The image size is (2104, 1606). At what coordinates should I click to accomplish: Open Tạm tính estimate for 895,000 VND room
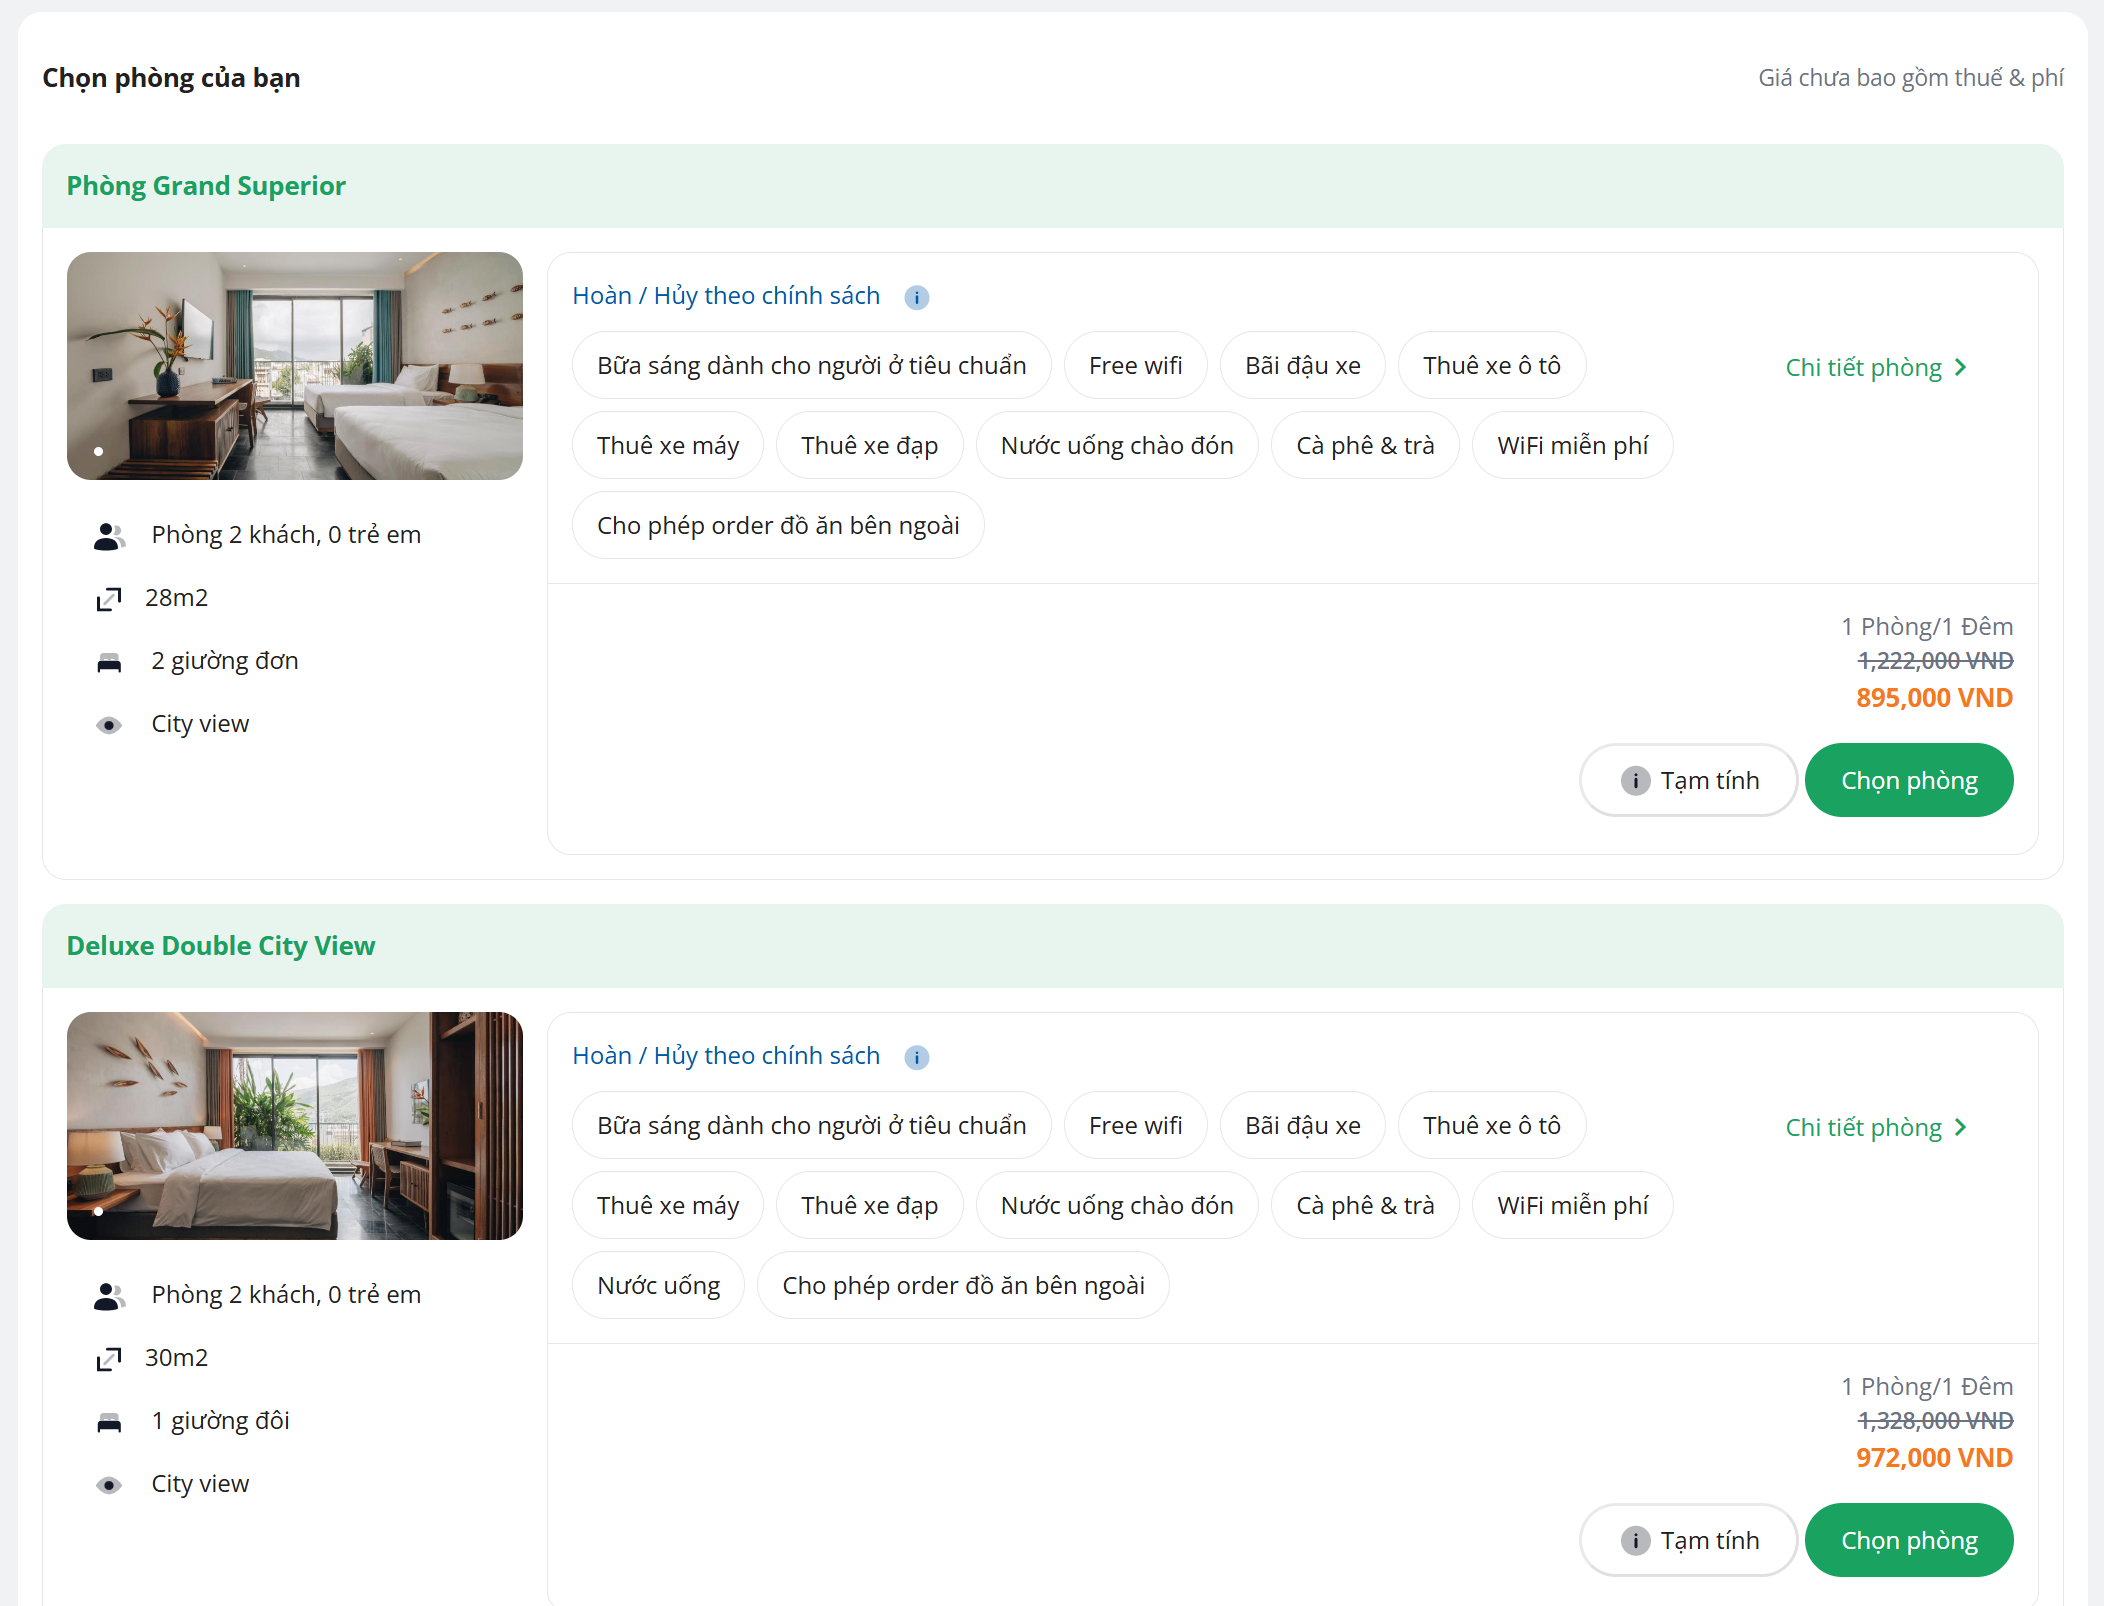(x=1688, y=780)
